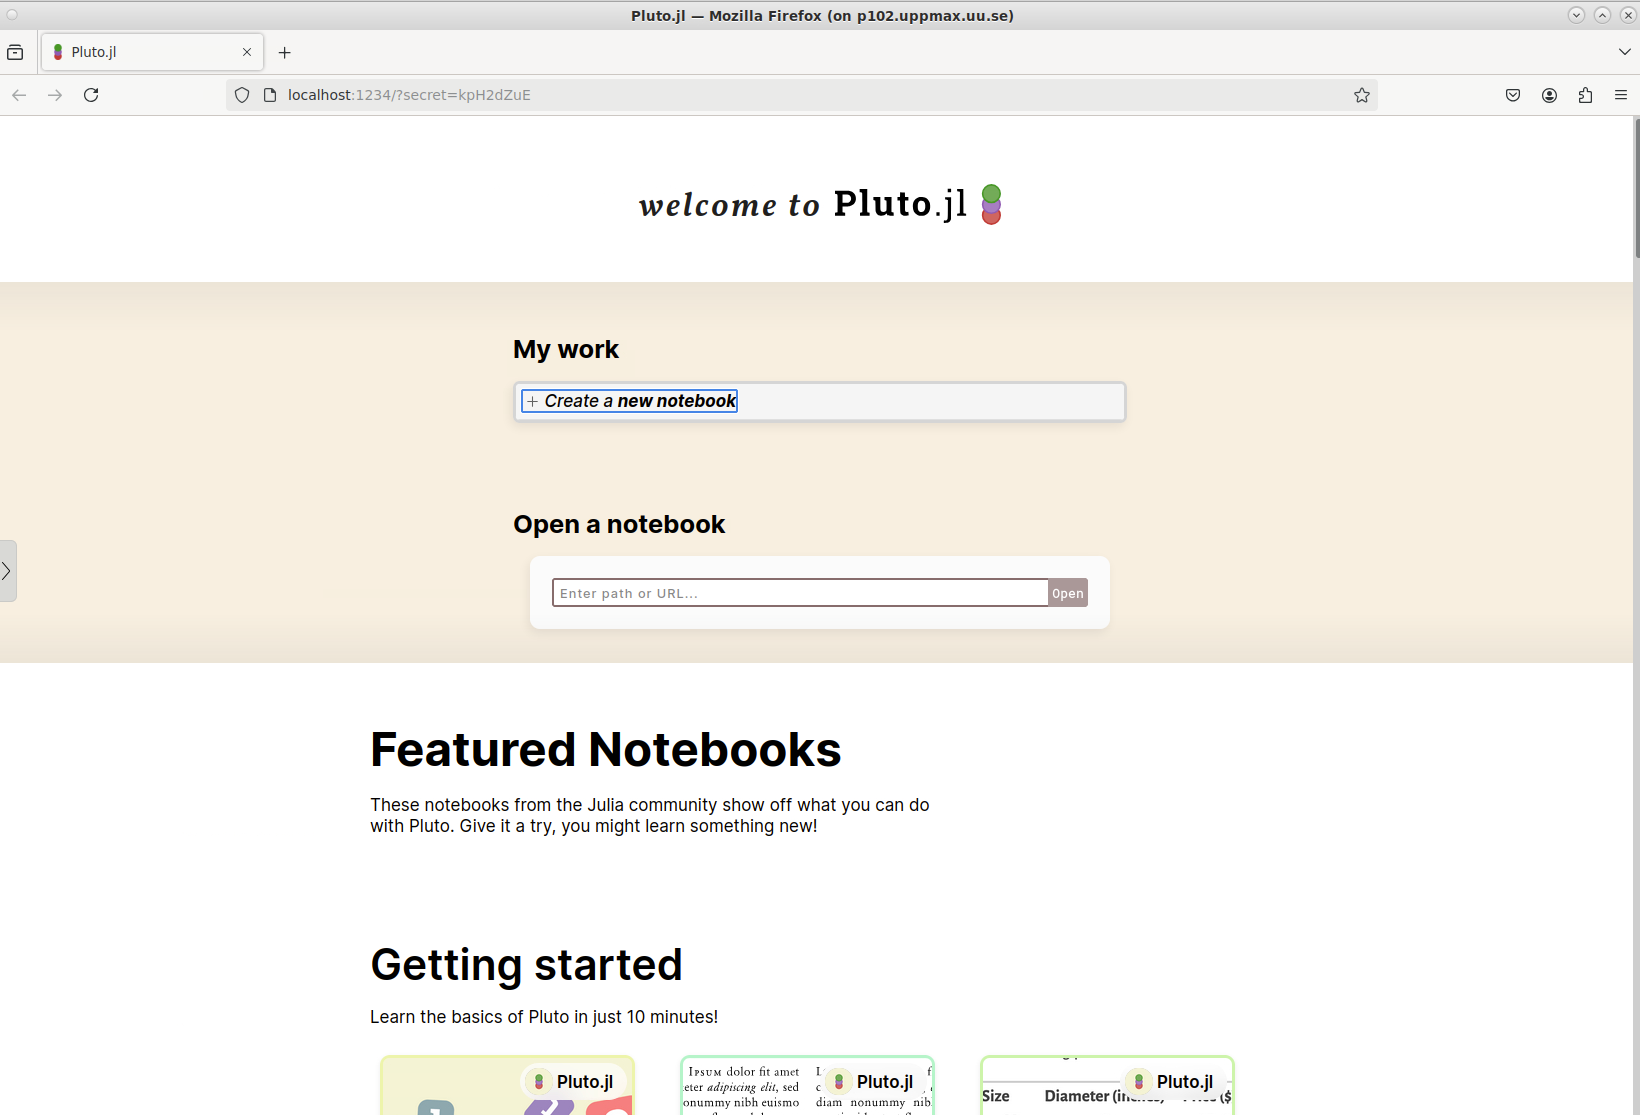The width and height of the screenshot is (1640, 1115).
Task: Open a new browser tab with plus
Action: click(285, 52)
